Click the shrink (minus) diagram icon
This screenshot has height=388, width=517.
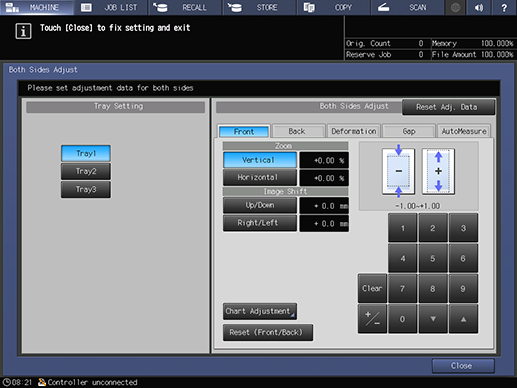(398, 171)
